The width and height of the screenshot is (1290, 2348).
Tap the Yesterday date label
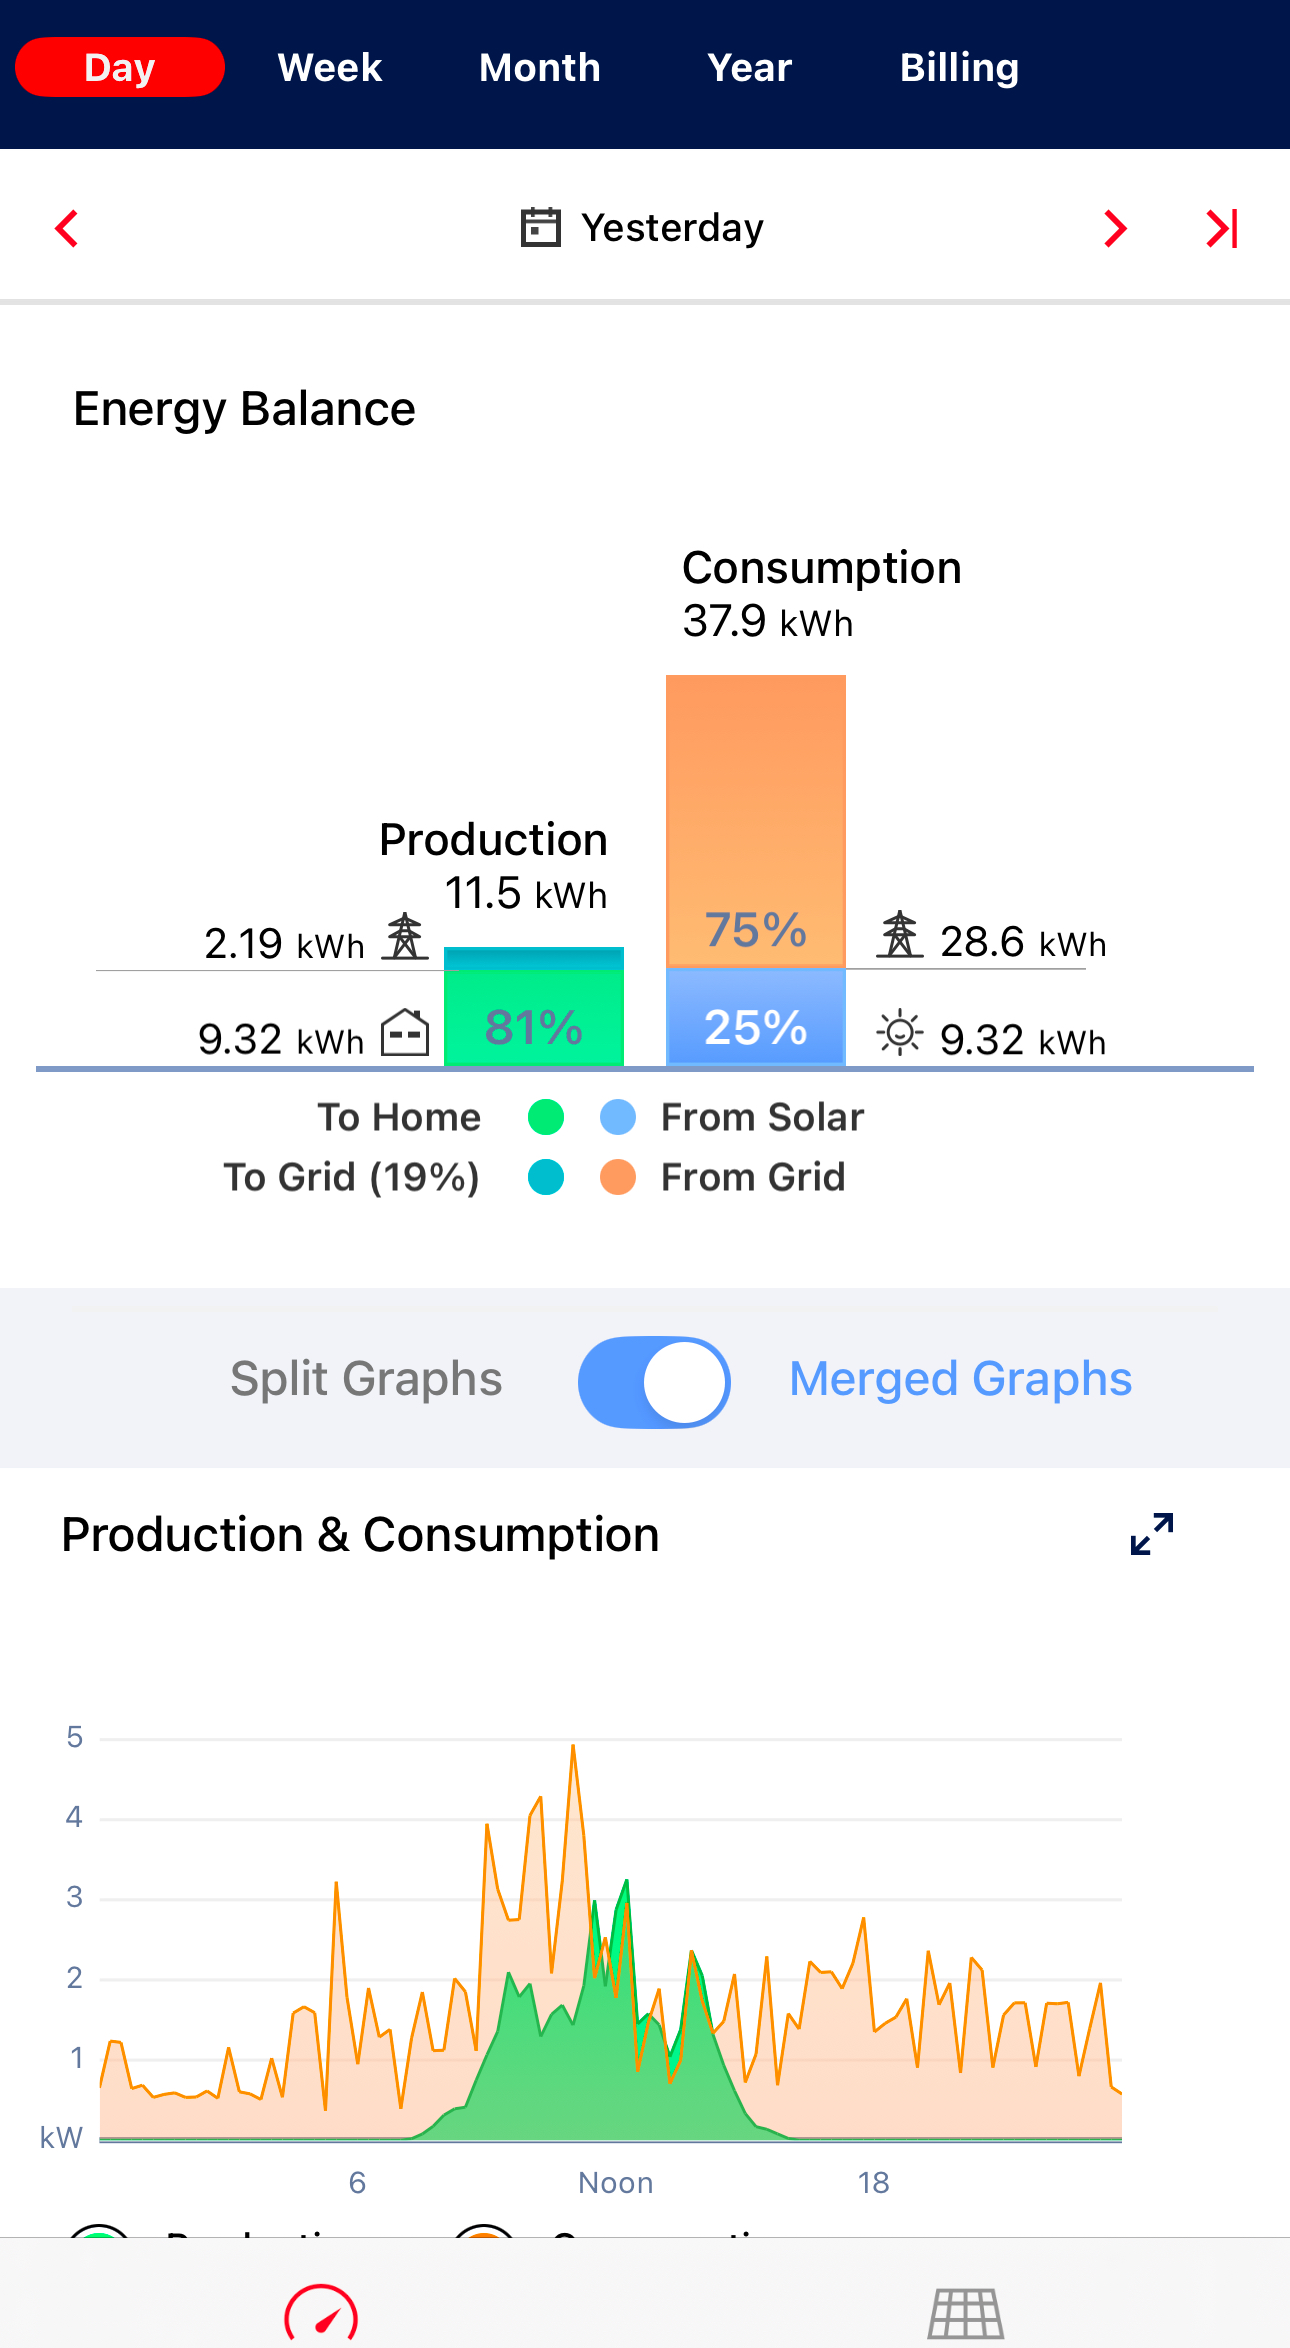coord(672,228)
